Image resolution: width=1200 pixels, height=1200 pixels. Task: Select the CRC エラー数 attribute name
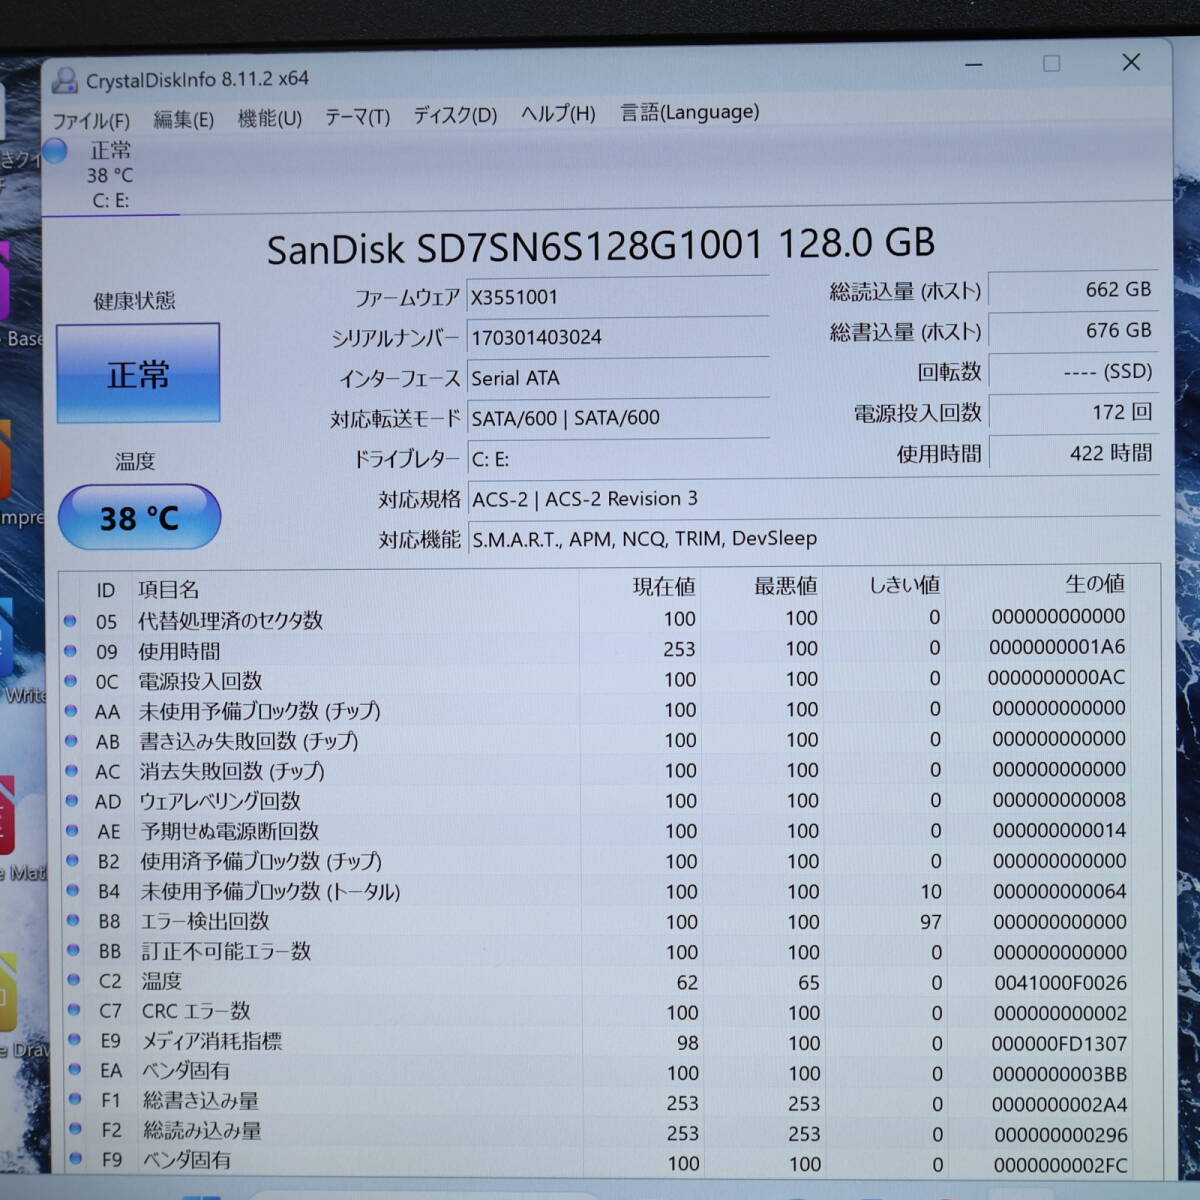pos(196,1011)
